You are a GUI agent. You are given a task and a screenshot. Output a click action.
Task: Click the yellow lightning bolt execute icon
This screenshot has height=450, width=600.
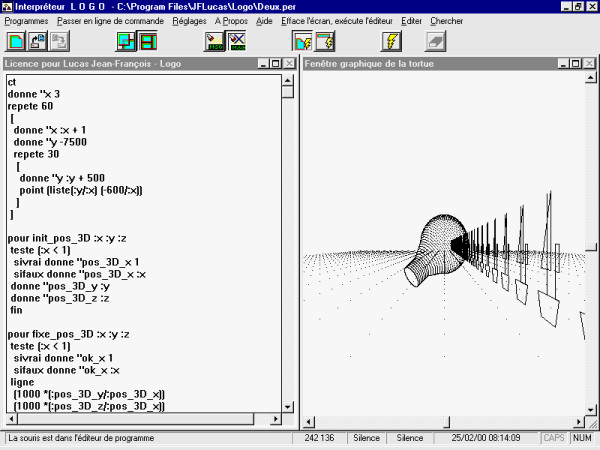tap(391, 42)
